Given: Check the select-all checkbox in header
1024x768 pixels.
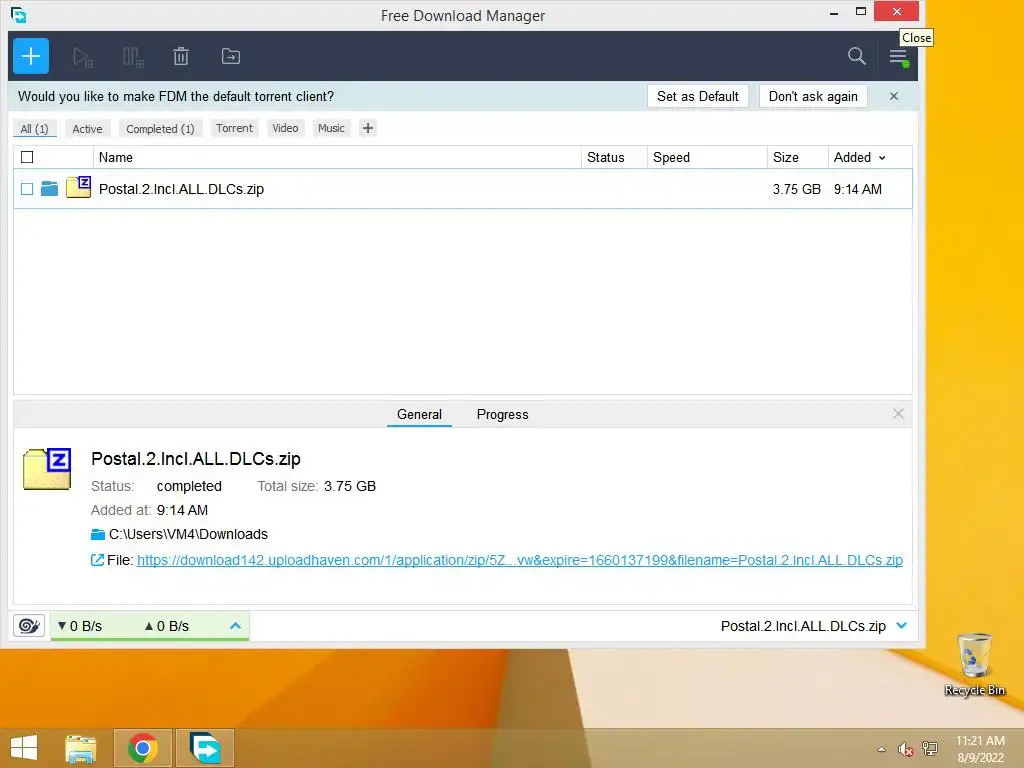Looking at the screenshot, I should pyautogui.click(x=27, y=157).
